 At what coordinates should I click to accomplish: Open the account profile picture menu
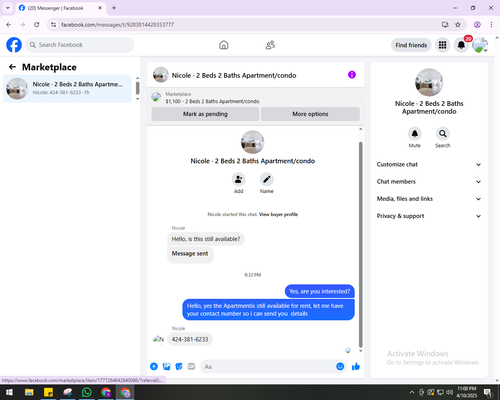[x=480, y=45]
